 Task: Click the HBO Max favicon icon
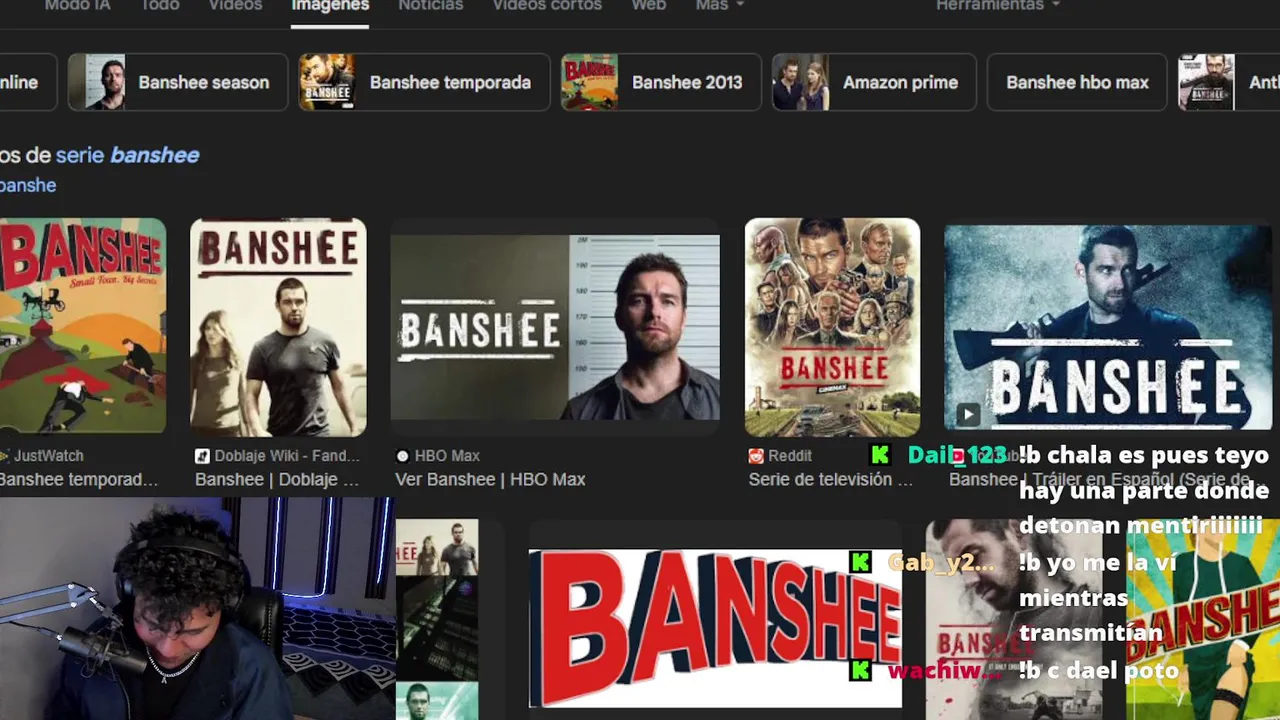[403, 455]
